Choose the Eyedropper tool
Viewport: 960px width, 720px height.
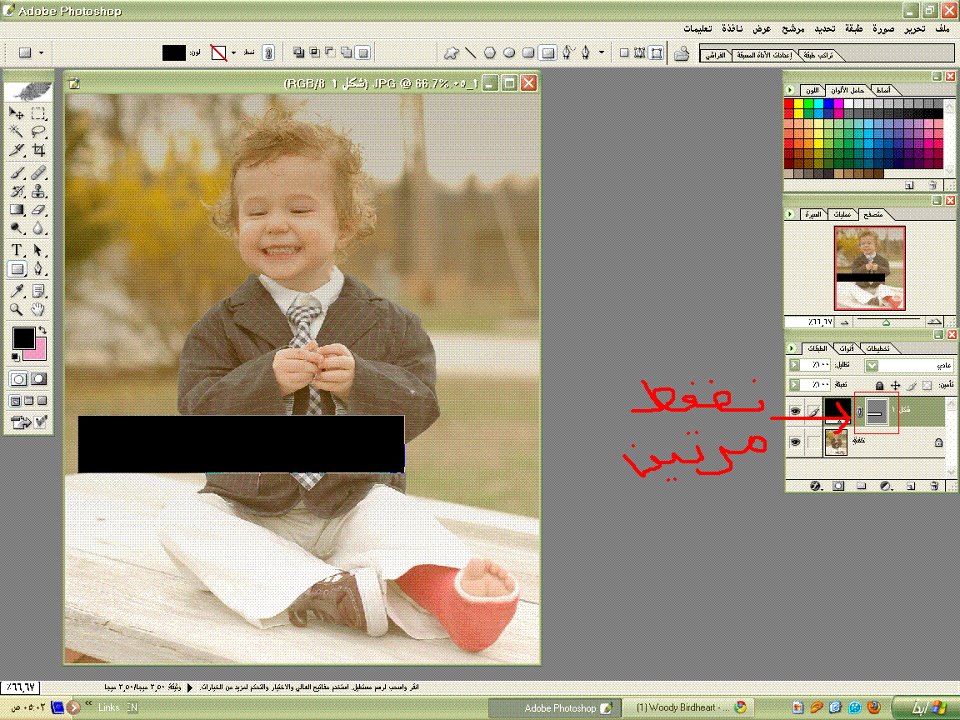[17, 290]
